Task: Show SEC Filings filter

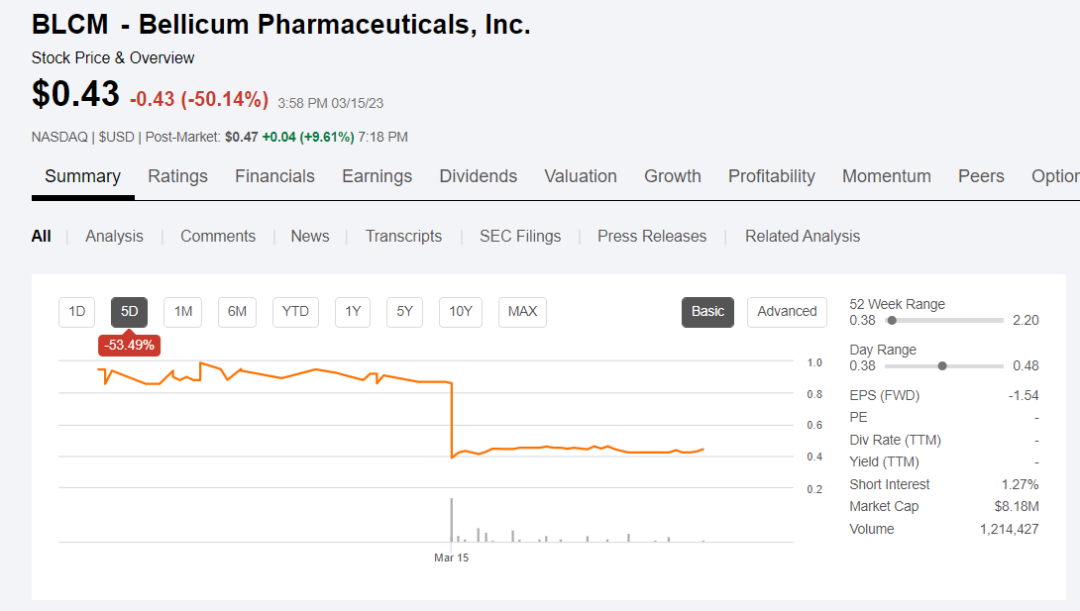Action: click(x=520, y=236)
